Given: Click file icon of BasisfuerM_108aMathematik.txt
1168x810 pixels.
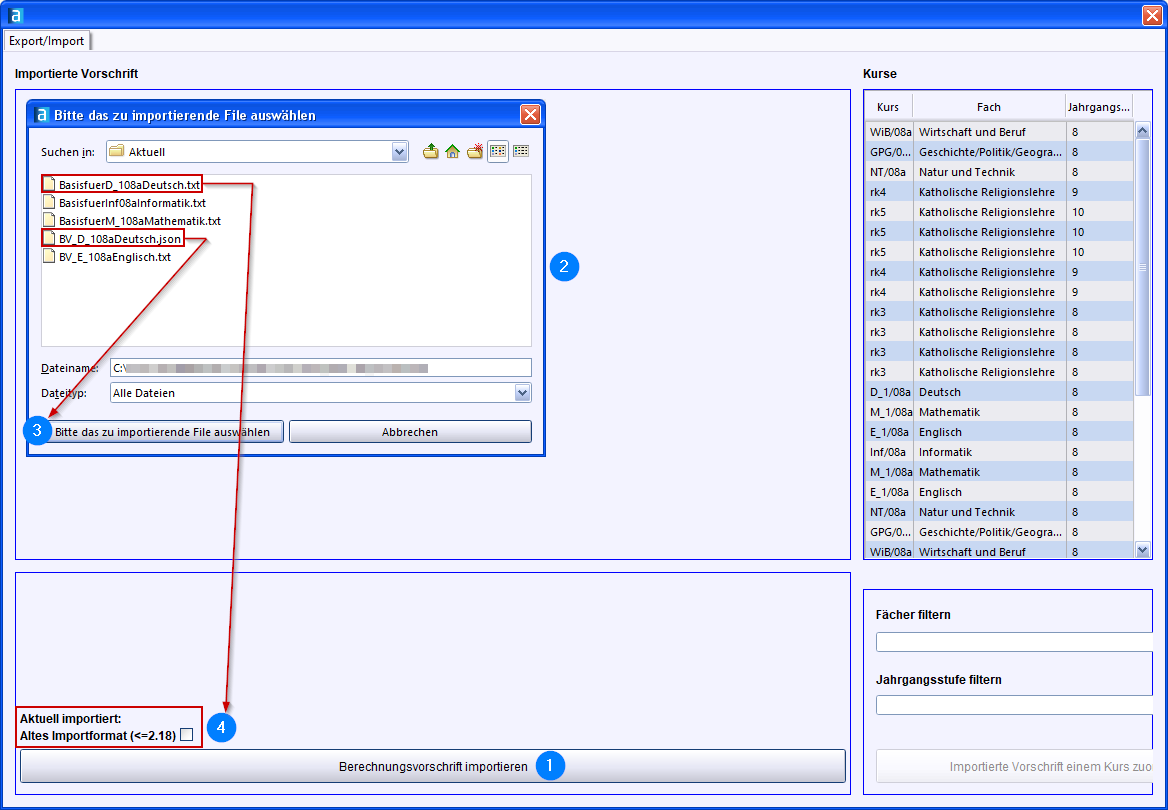Looking at the screenshot, I should (49, 221).
